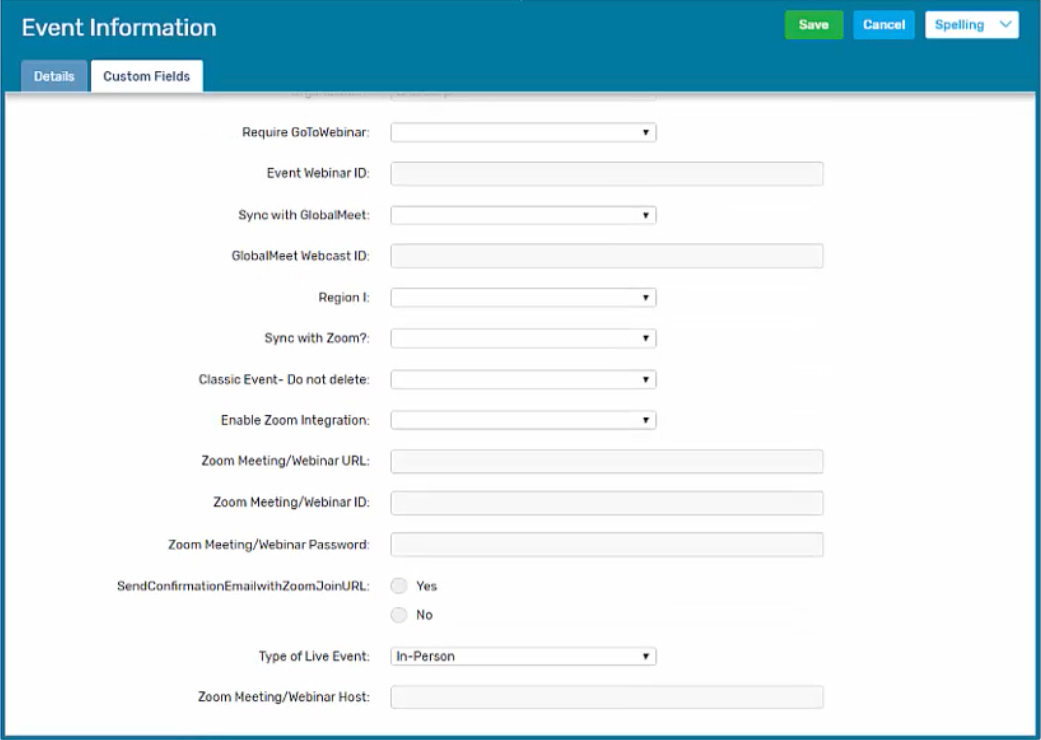Screen dimensions: 1041x740
Task: Expand the Require GoToWebinar dropdown
Action: click(x=523, y=132)
